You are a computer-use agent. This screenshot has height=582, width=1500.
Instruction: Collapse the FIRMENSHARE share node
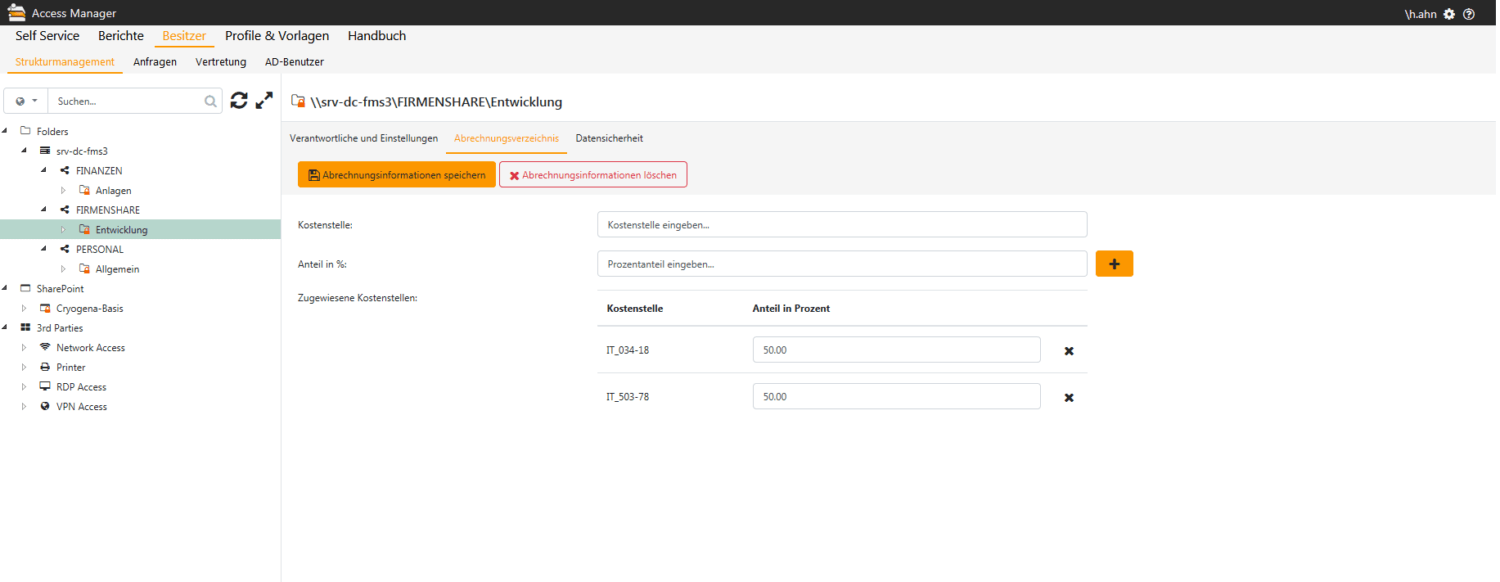coord(43,210)
